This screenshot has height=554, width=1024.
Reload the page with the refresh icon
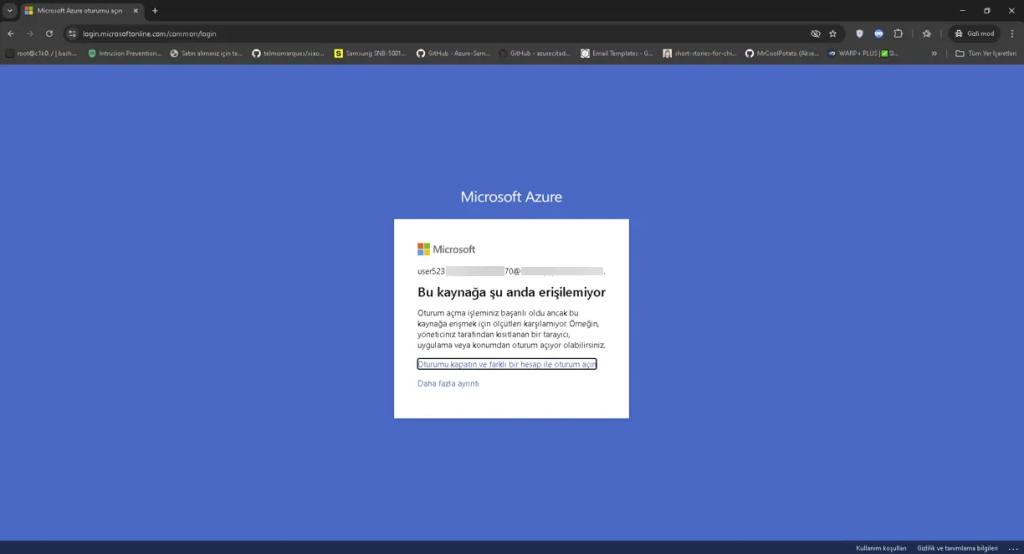point(49,33)
